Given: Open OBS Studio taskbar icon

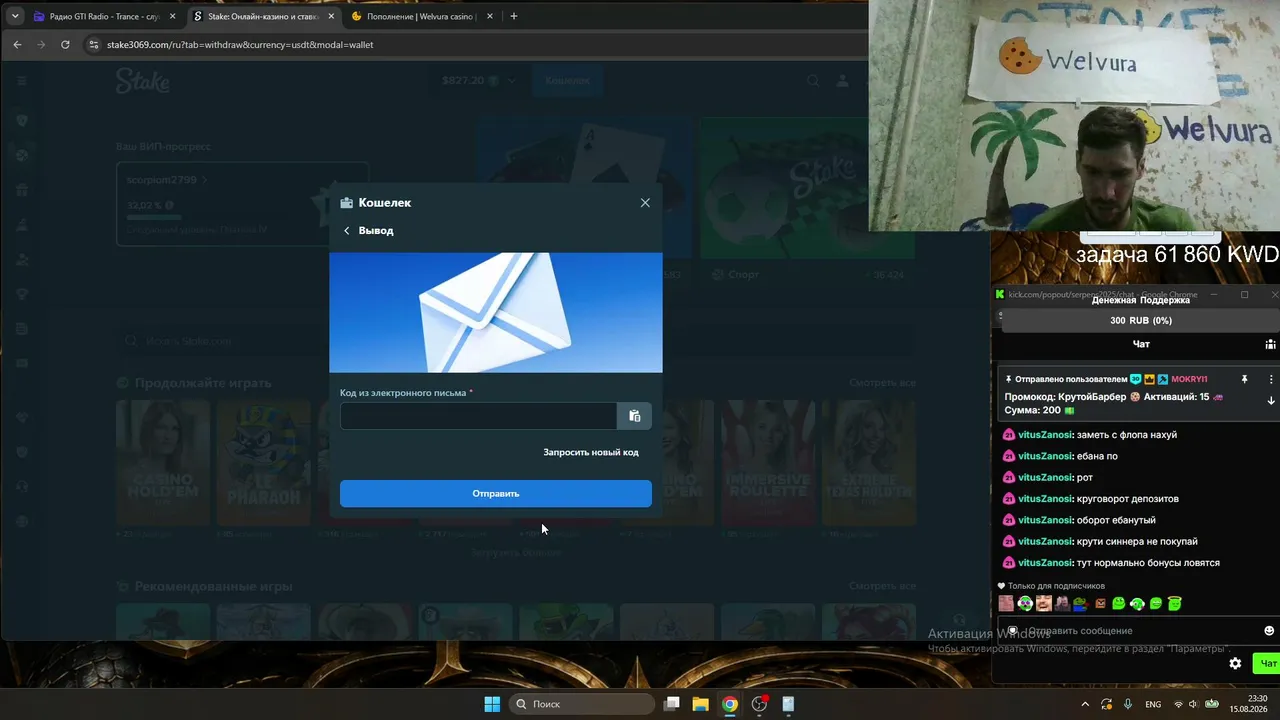Looking at the screenshot, I should point(759,704).
